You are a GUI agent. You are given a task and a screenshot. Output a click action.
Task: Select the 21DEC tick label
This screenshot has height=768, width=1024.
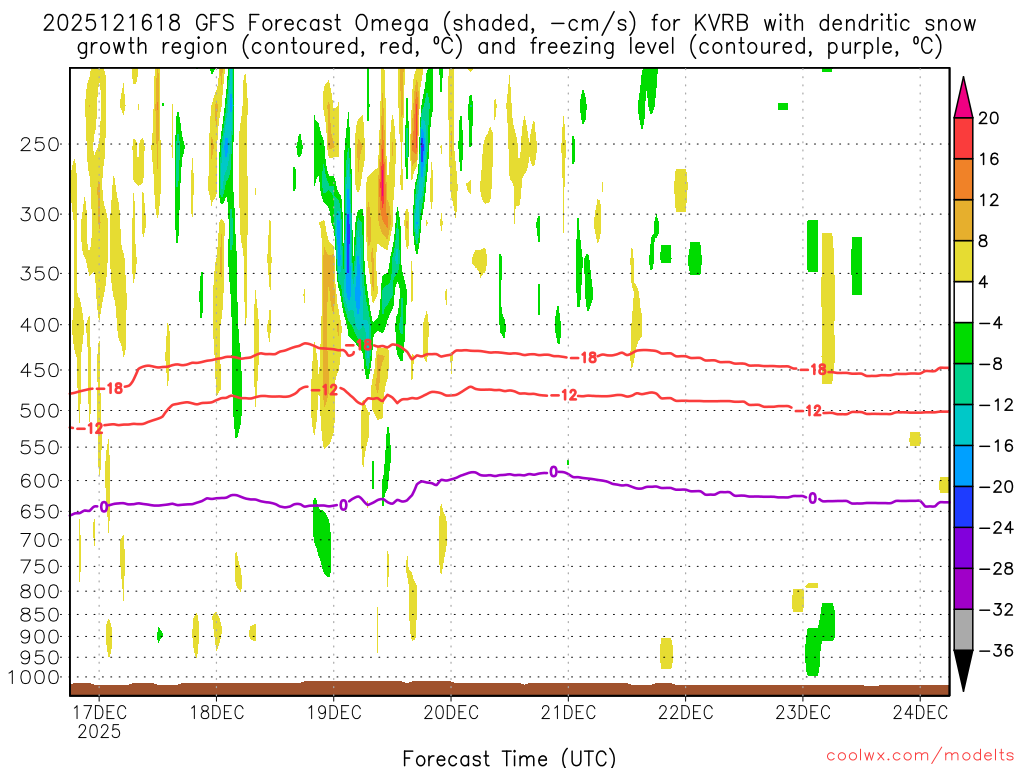coord(568,712)
